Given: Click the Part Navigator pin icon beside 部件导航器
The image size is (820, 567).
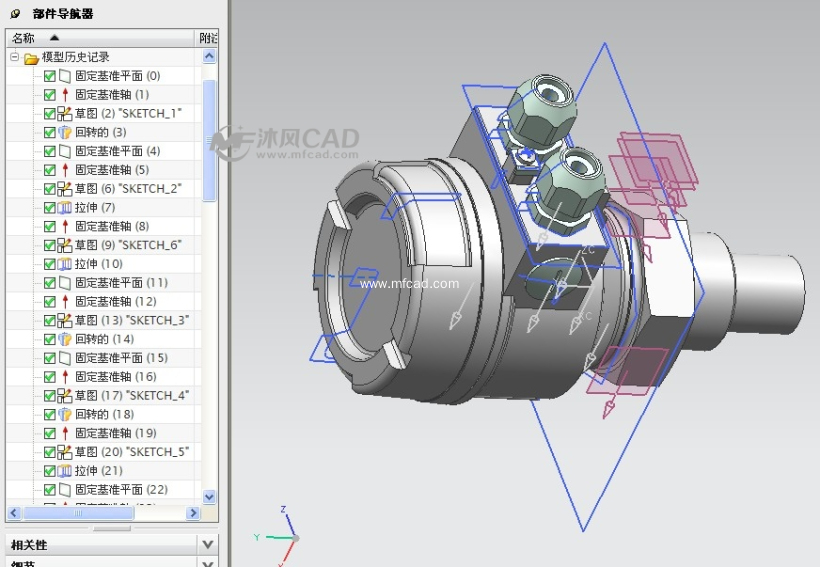Looking at the screenshot, I should (x=15, y=14).
